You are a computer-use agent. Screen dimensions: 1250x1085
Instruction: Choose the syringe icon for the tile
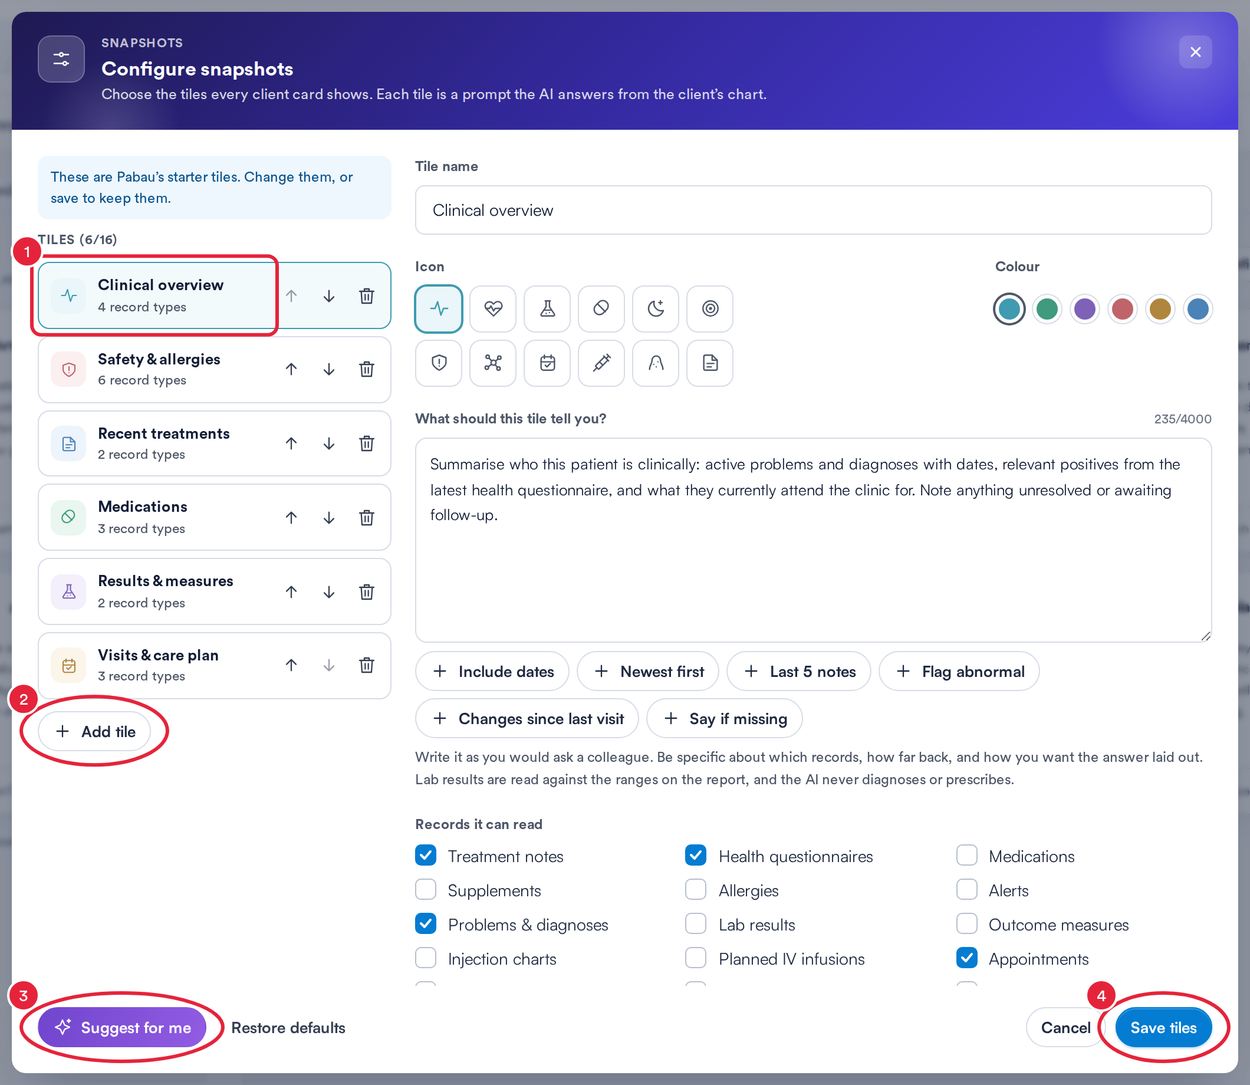(x=601, y=363)
